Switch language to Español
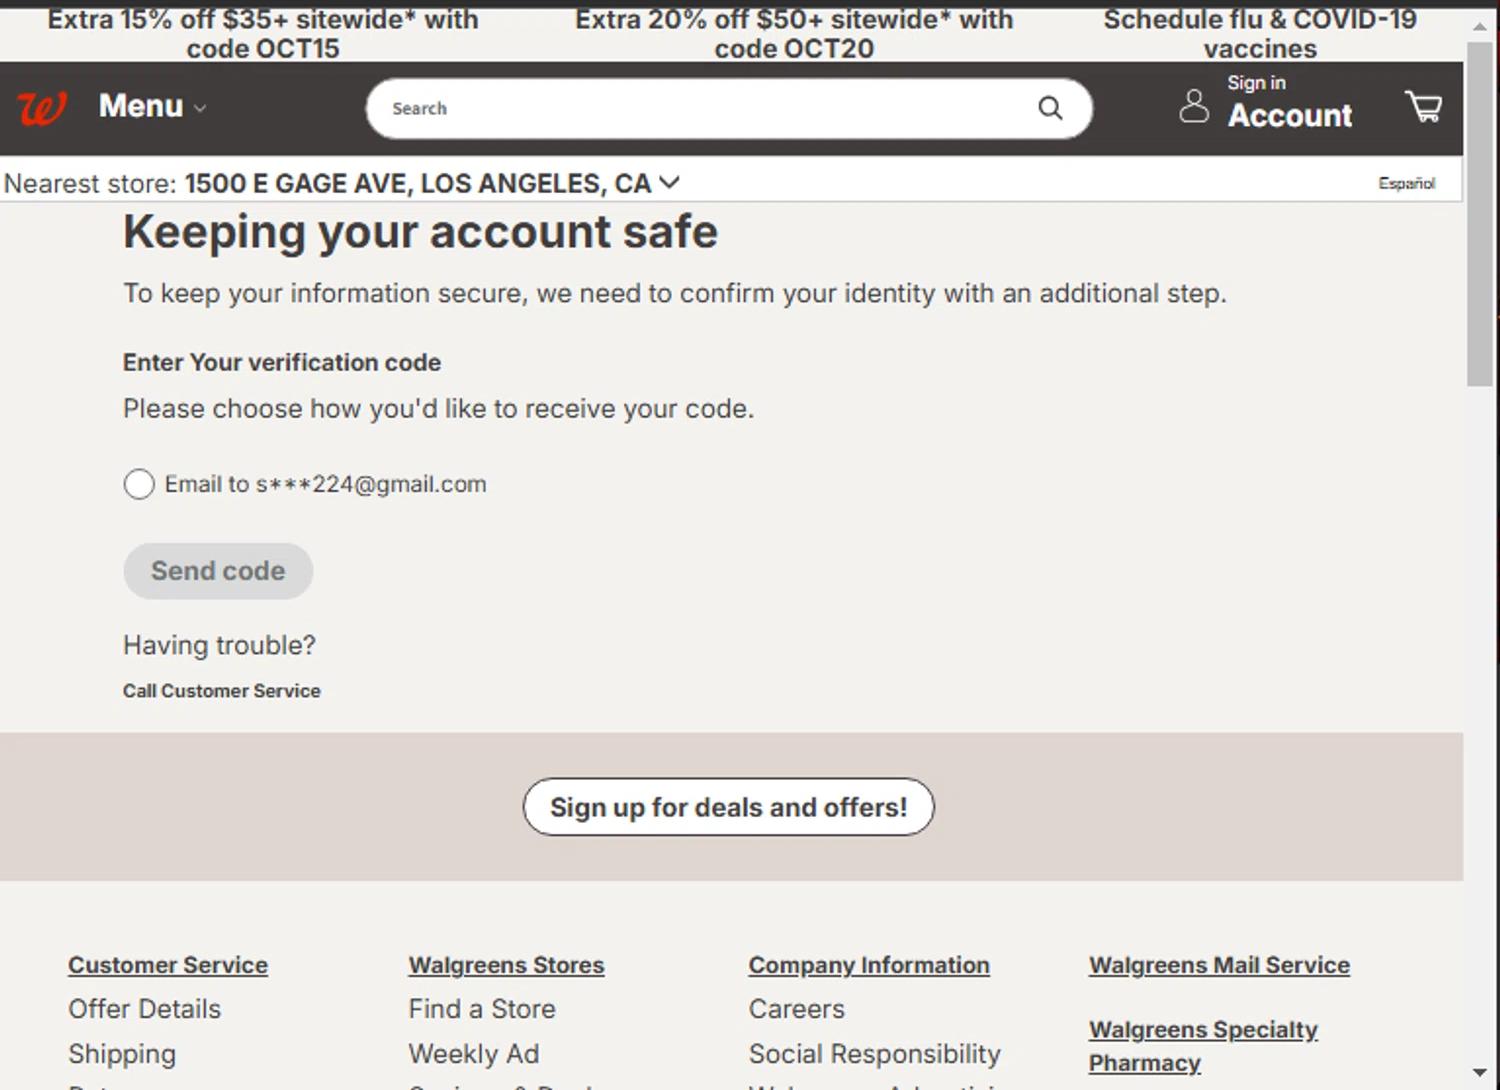The height and width of the screenshot is (1090, 1500). point(1406,183)
